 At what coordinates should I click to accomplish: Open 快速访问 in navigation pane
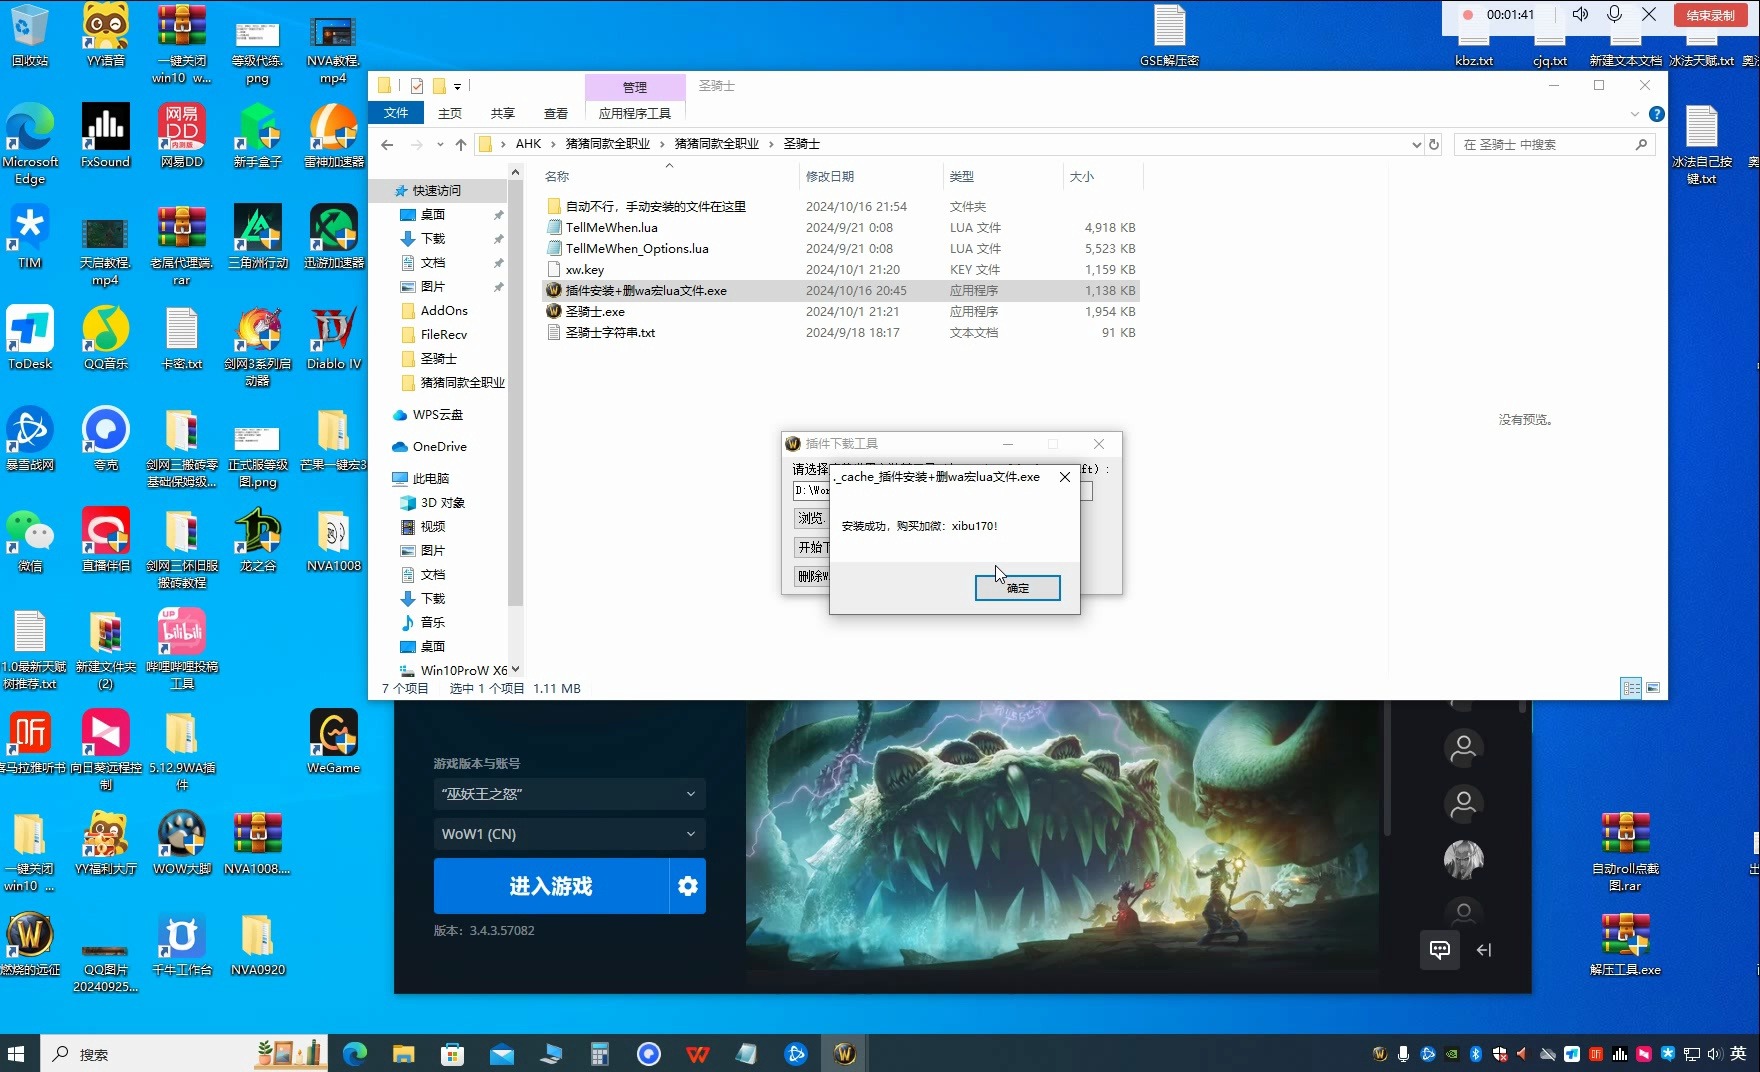(437, 191)
